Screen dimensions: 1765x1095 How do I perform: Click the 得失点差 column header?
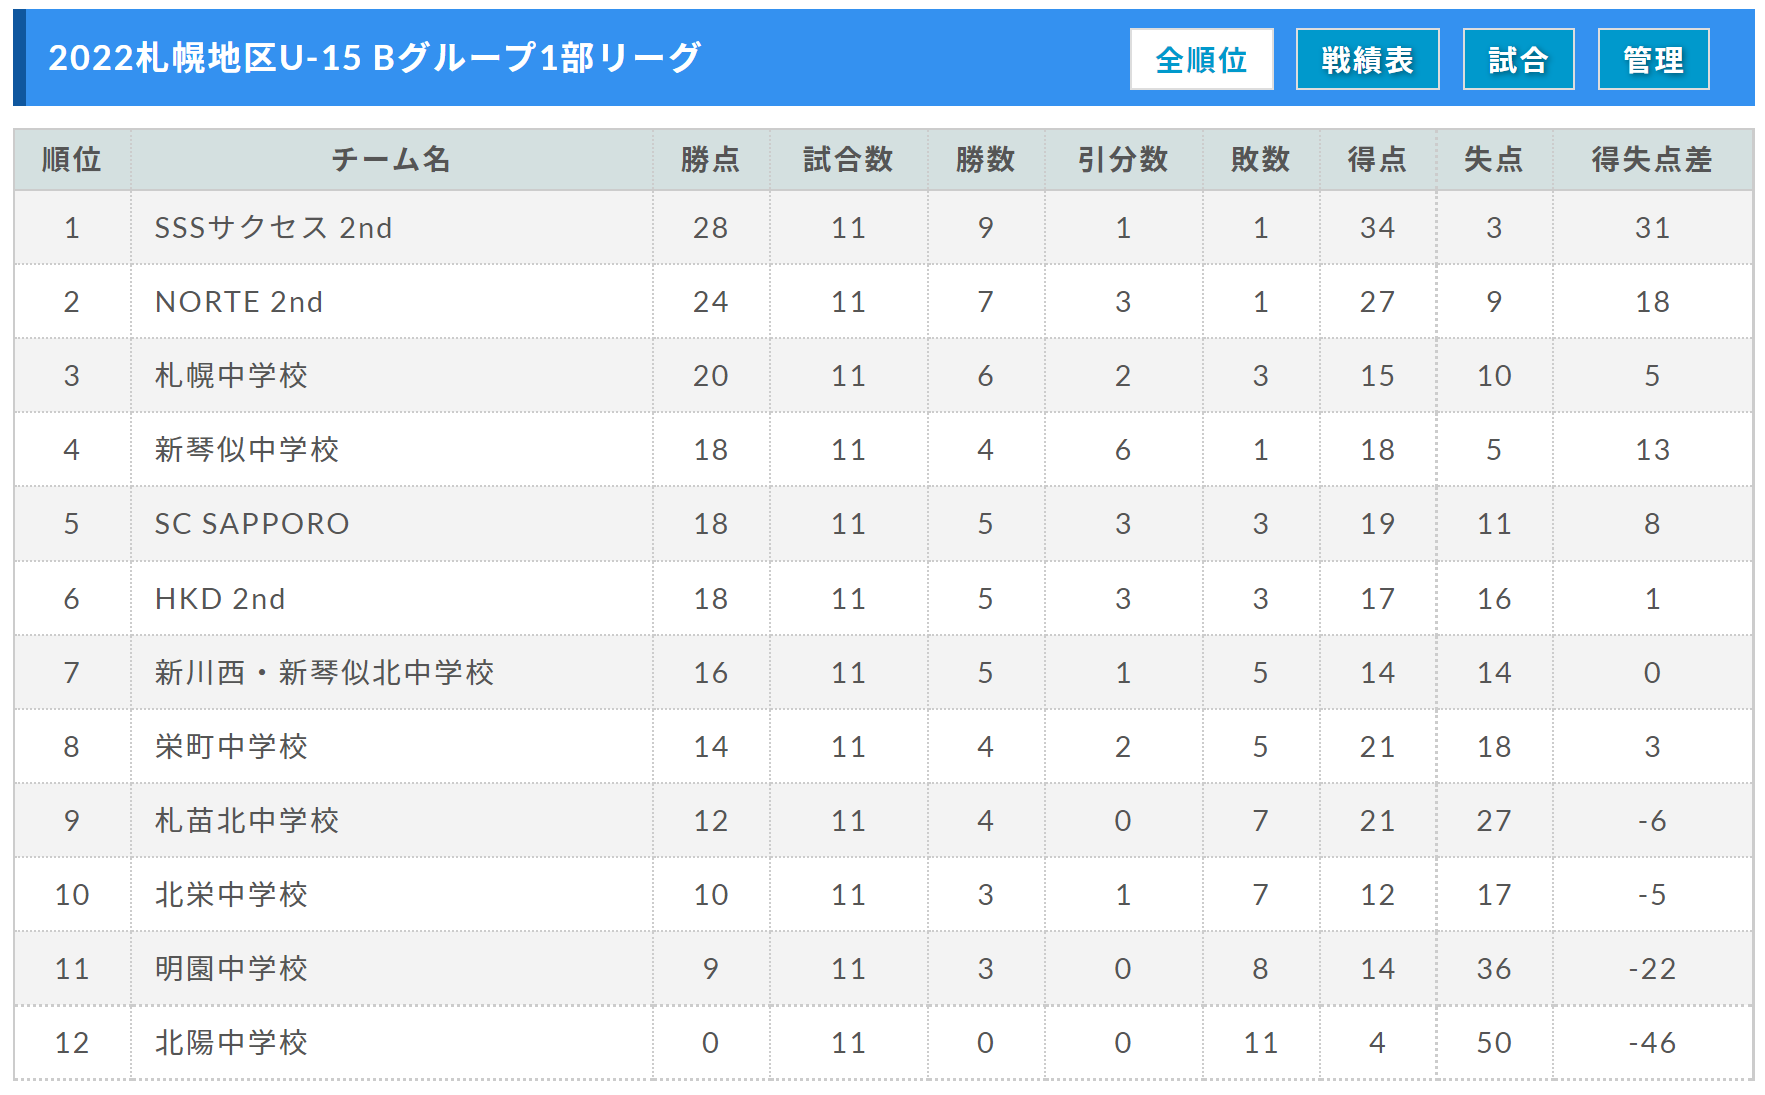[x=1652, y=160]
